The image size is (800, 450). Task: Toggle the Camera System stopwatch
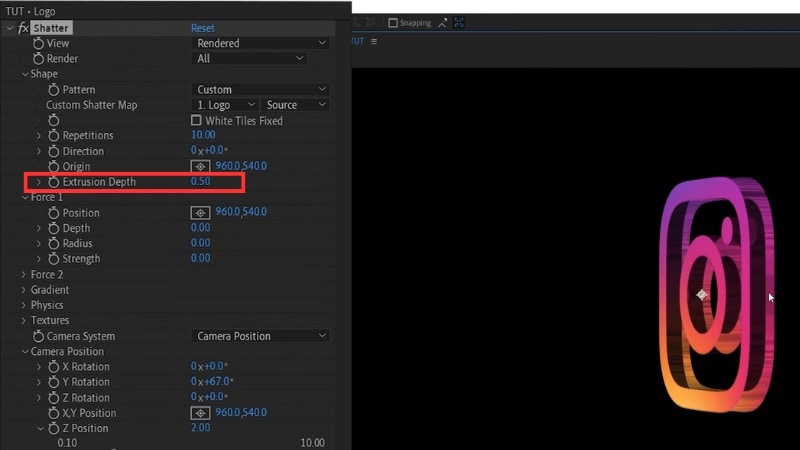[38, 336]
